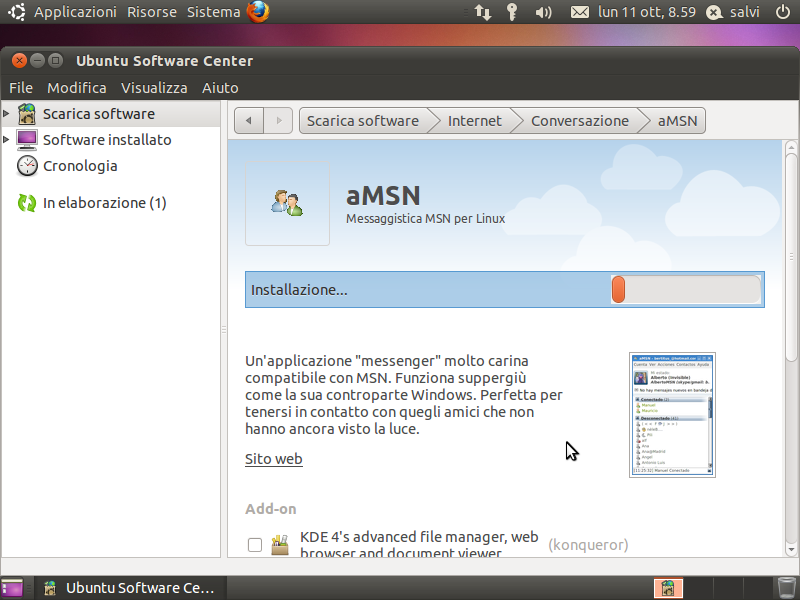This screenshot has height=600, width=800.
Task: Open the mail envelope indicator
Action: point(580,12)
